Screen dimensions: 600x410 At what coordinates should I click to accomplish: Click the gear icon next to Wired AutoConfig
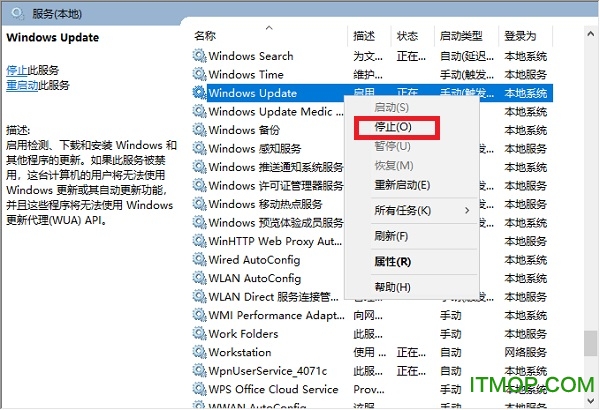coord(199,260)
